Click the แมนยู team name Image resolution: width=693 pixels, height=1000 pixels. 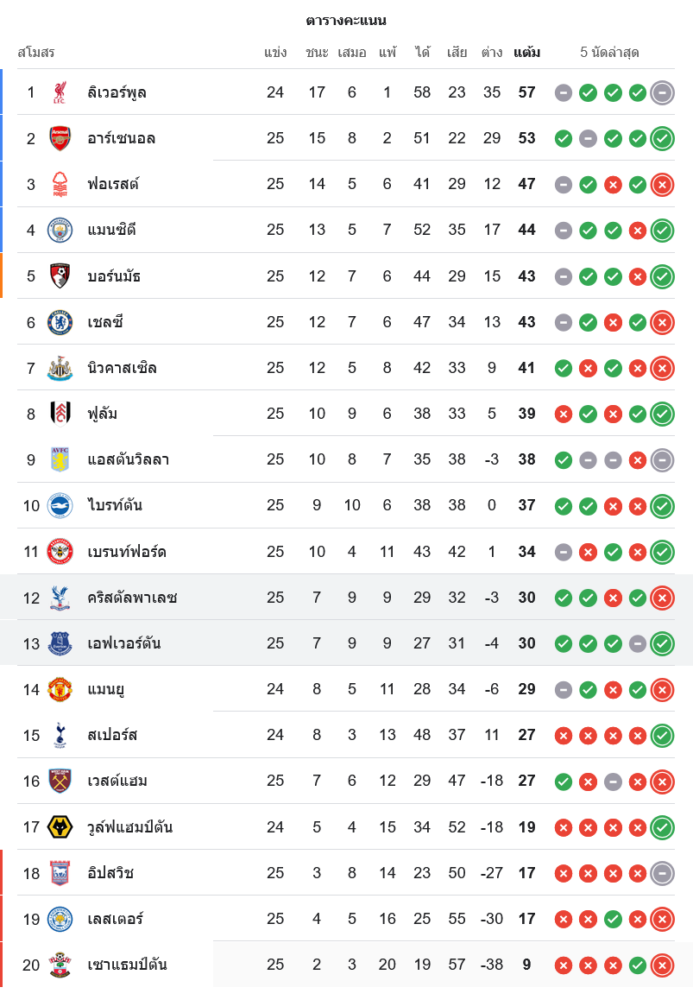(x=106, y=689)
